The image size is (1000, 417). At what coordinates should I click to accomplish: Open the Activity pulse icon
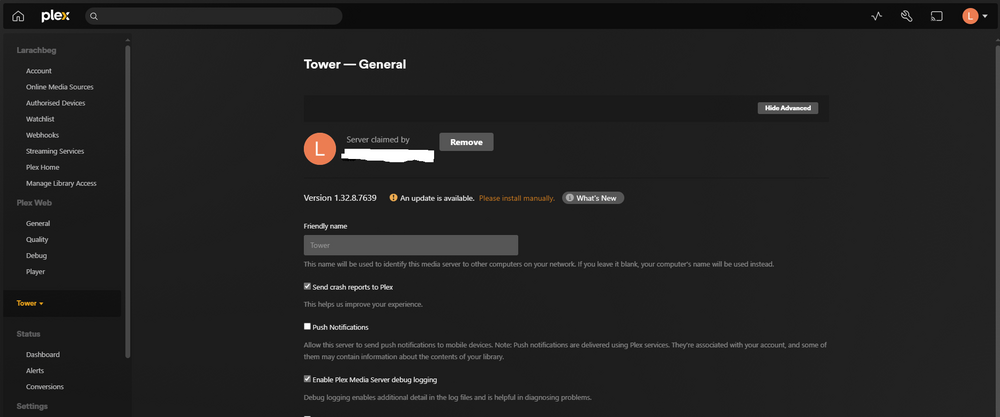[877, 17]
